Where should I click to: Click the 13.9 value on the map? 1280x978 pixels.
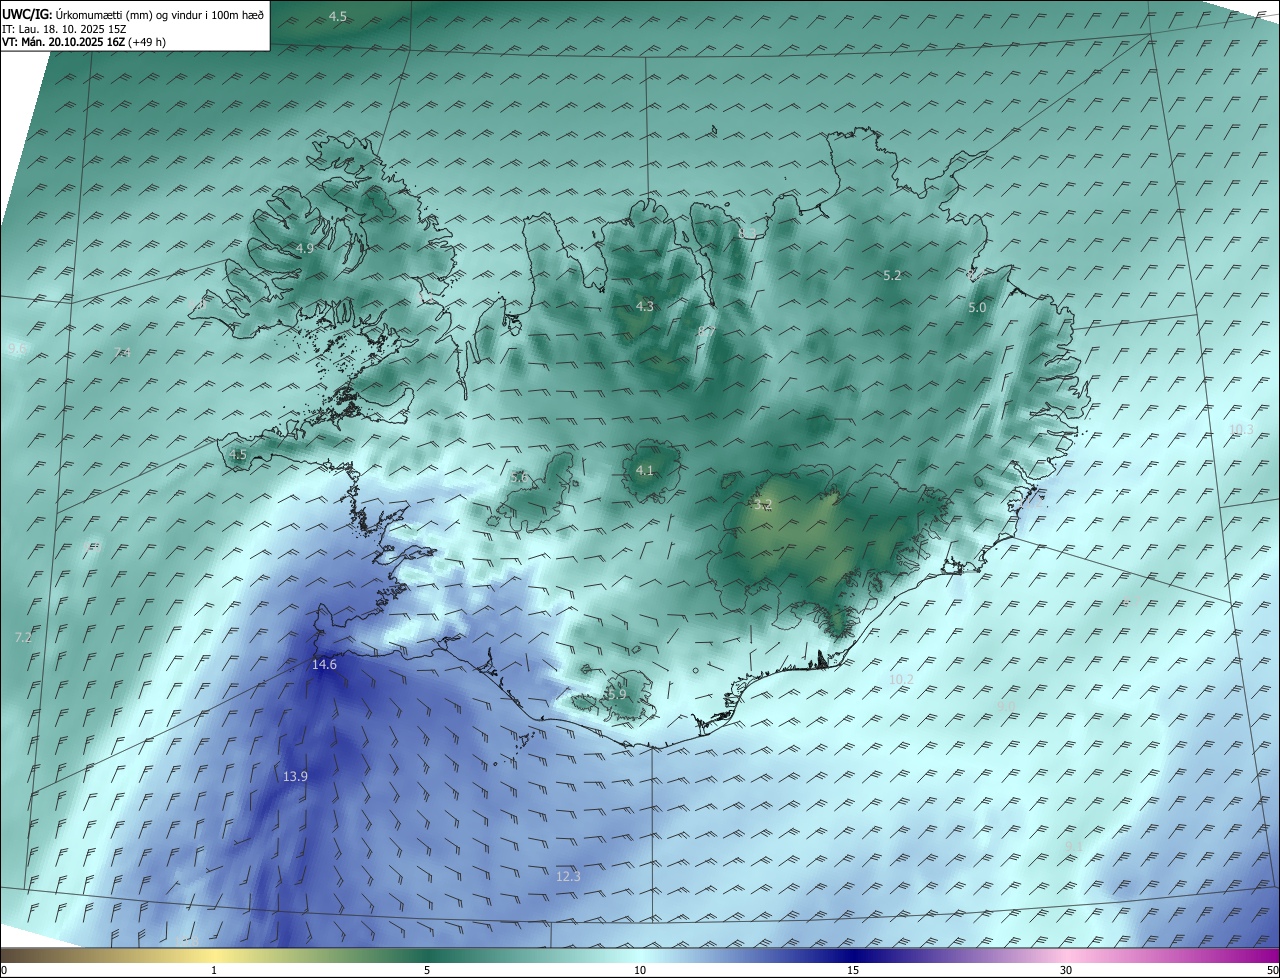pos(295,776)
